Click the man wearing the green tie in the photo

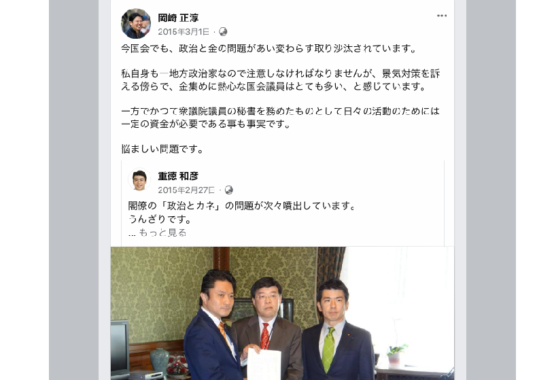(334, 331)
